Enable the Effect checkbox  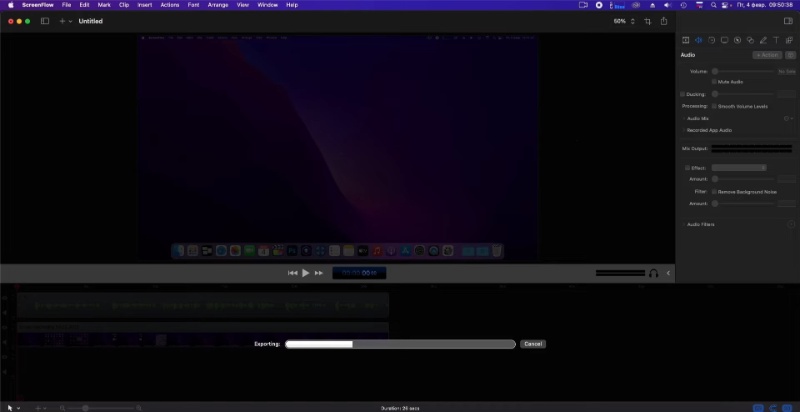(687, 168)
